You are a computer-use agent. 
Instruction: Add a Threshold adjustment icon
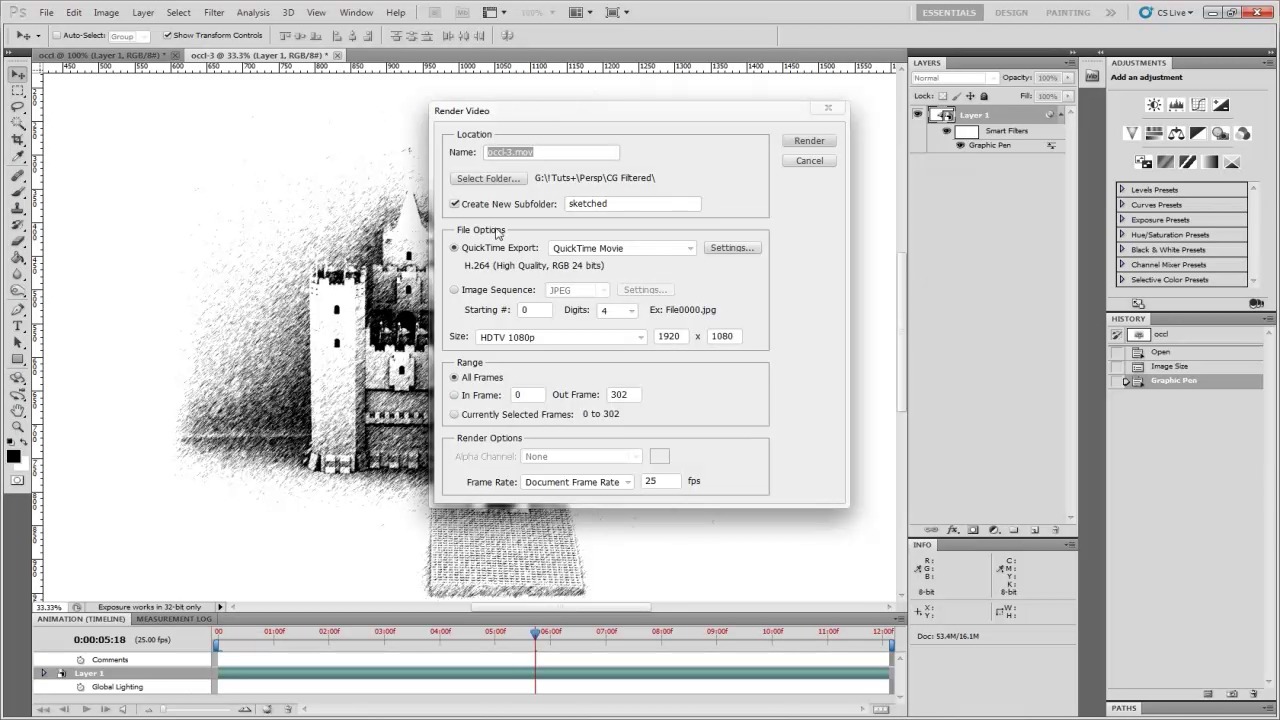coord(1187,162)
